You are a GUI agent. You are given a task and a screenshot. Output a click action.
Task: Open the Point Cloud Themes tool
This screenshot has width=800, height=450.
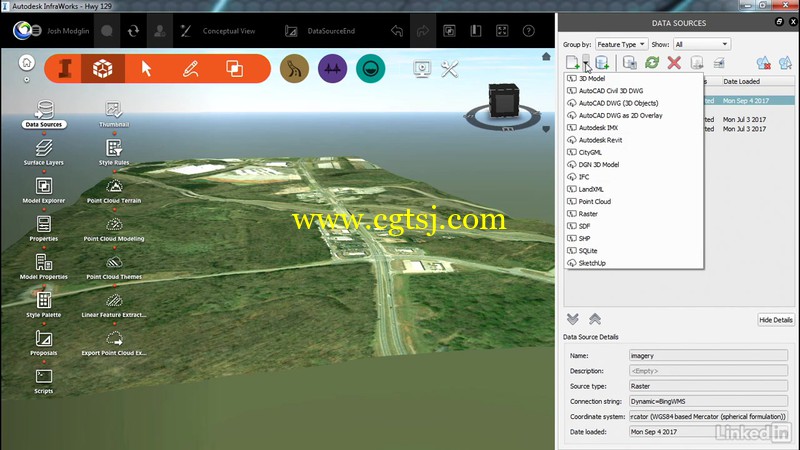pos(114,266)
